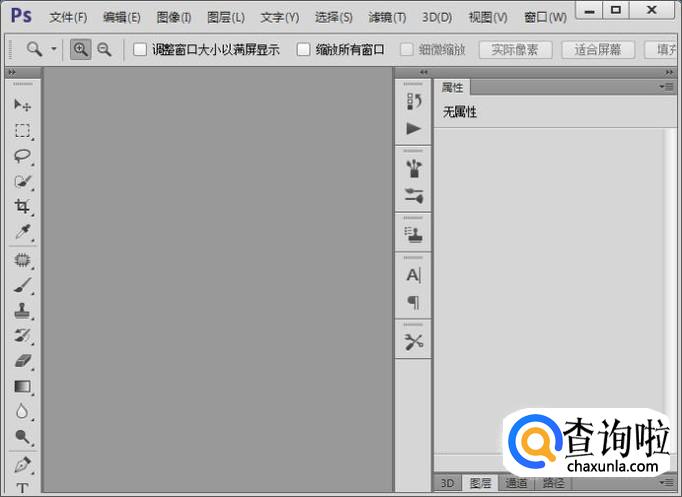Expand the toolbox with double-arrow

point(12,73)
